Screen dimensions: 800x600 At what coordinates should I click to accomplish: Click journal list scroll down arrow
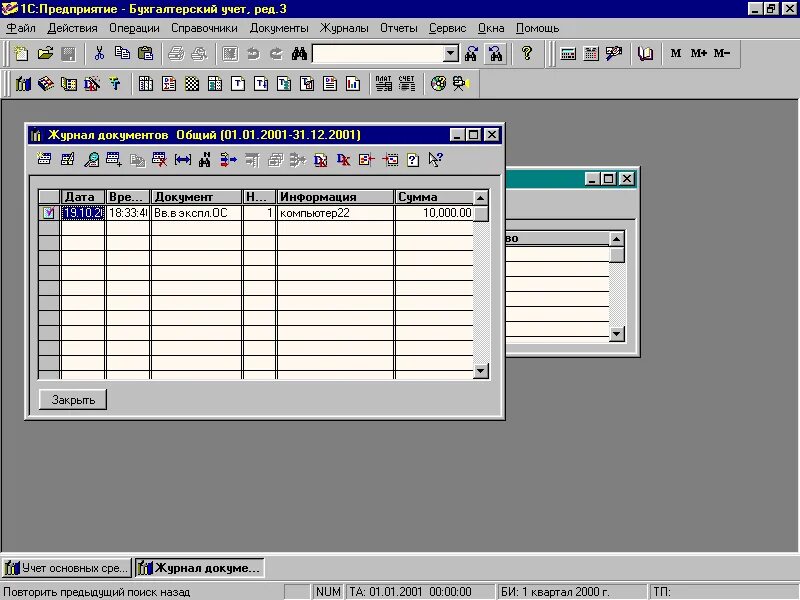tap(481, 371)
